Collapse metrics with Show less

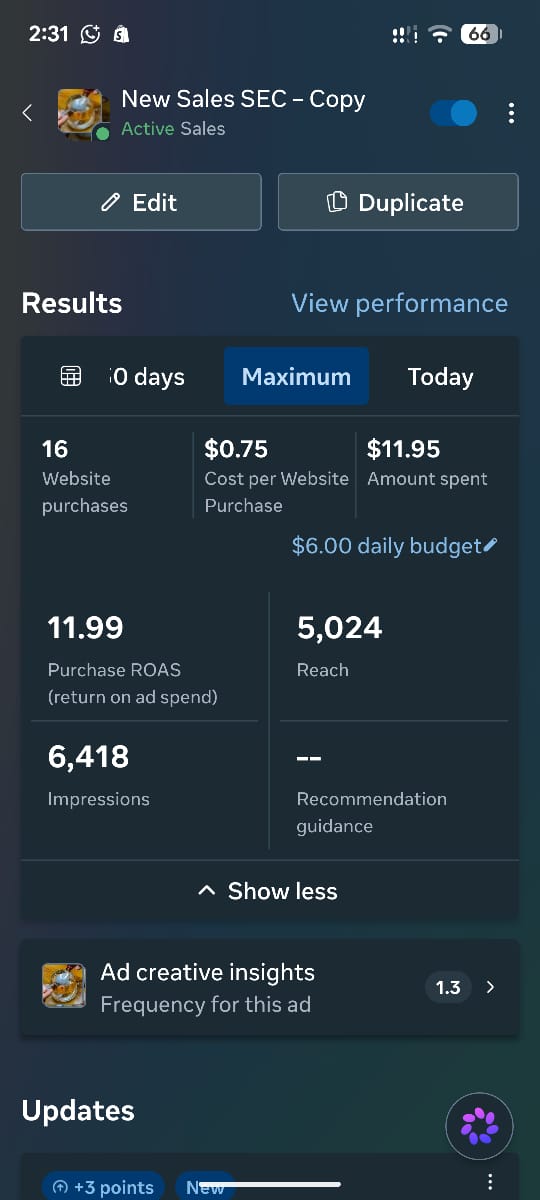click(269, 891)
